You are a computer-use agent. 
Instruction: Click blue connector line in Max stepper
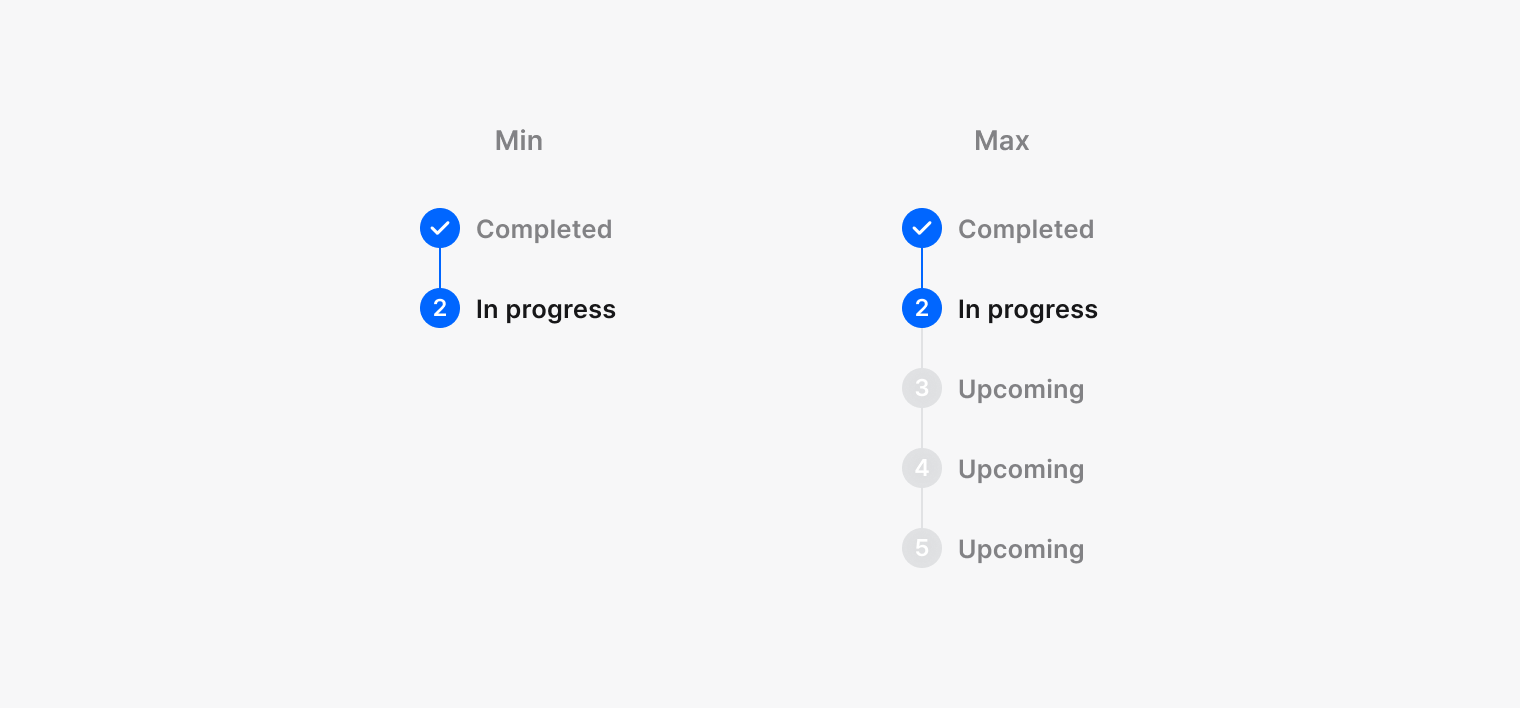922,268
